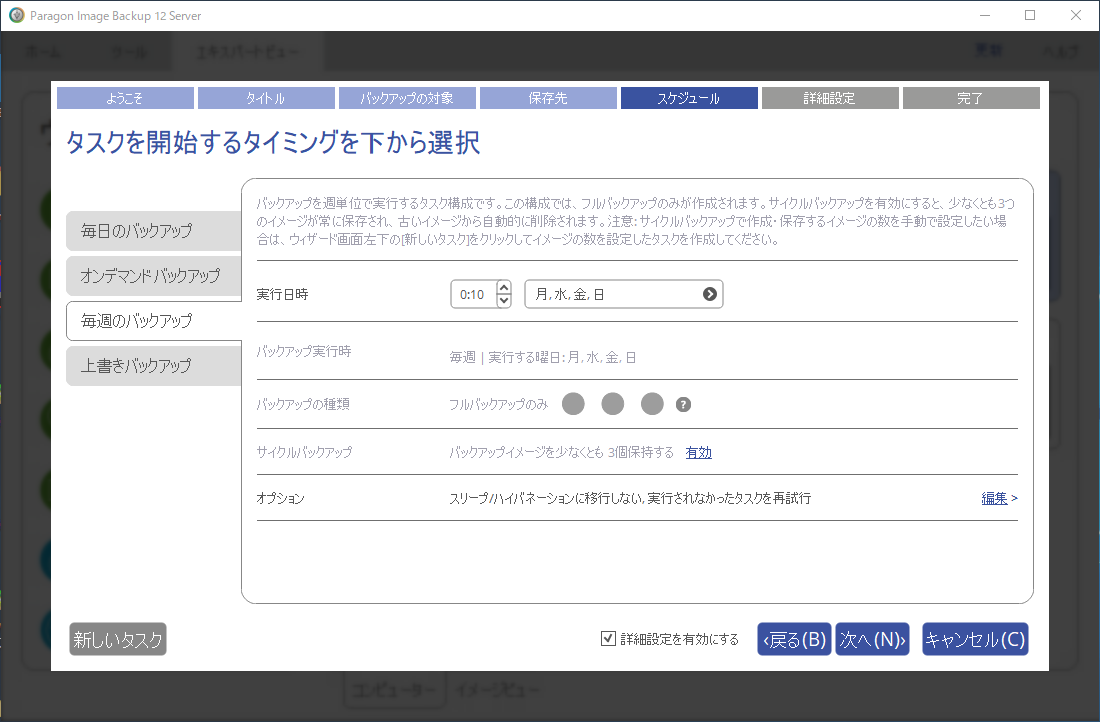This screenshot has width=1100, height=722.
Task: Select 上書きバックアップ tab
Action: click(x=152, y=366)
